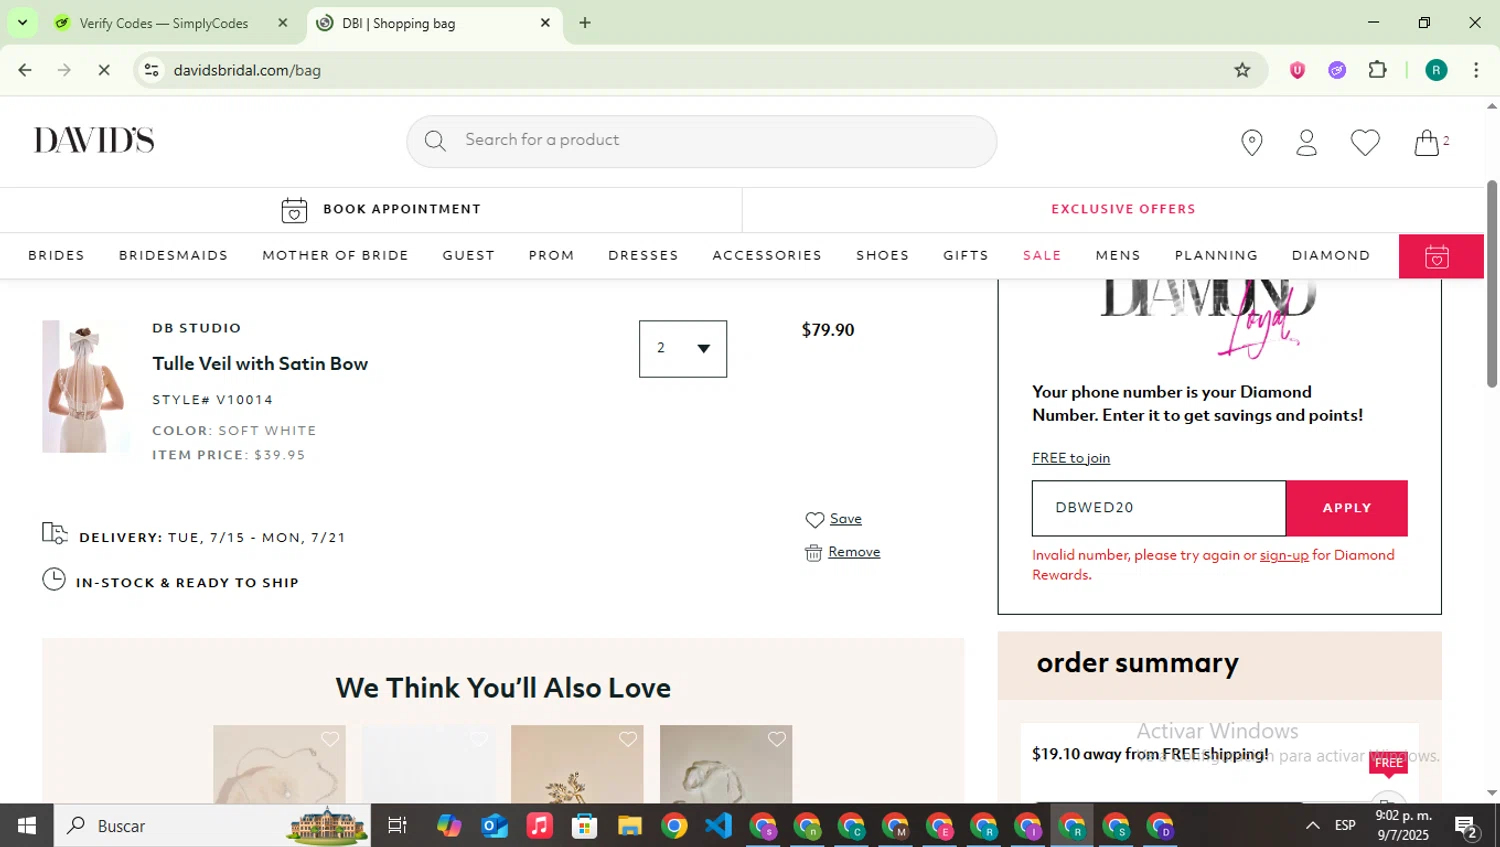1500x847 pixels.
Task: Go back to previous page
Action: [x=25, y=70]
